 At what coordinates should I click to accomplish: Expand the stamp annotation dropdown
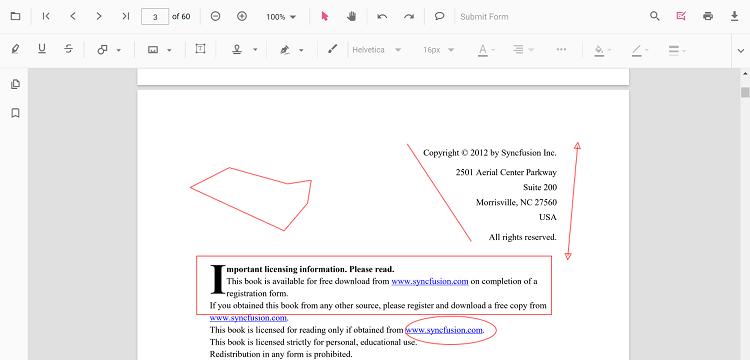(x=255, y=50)
